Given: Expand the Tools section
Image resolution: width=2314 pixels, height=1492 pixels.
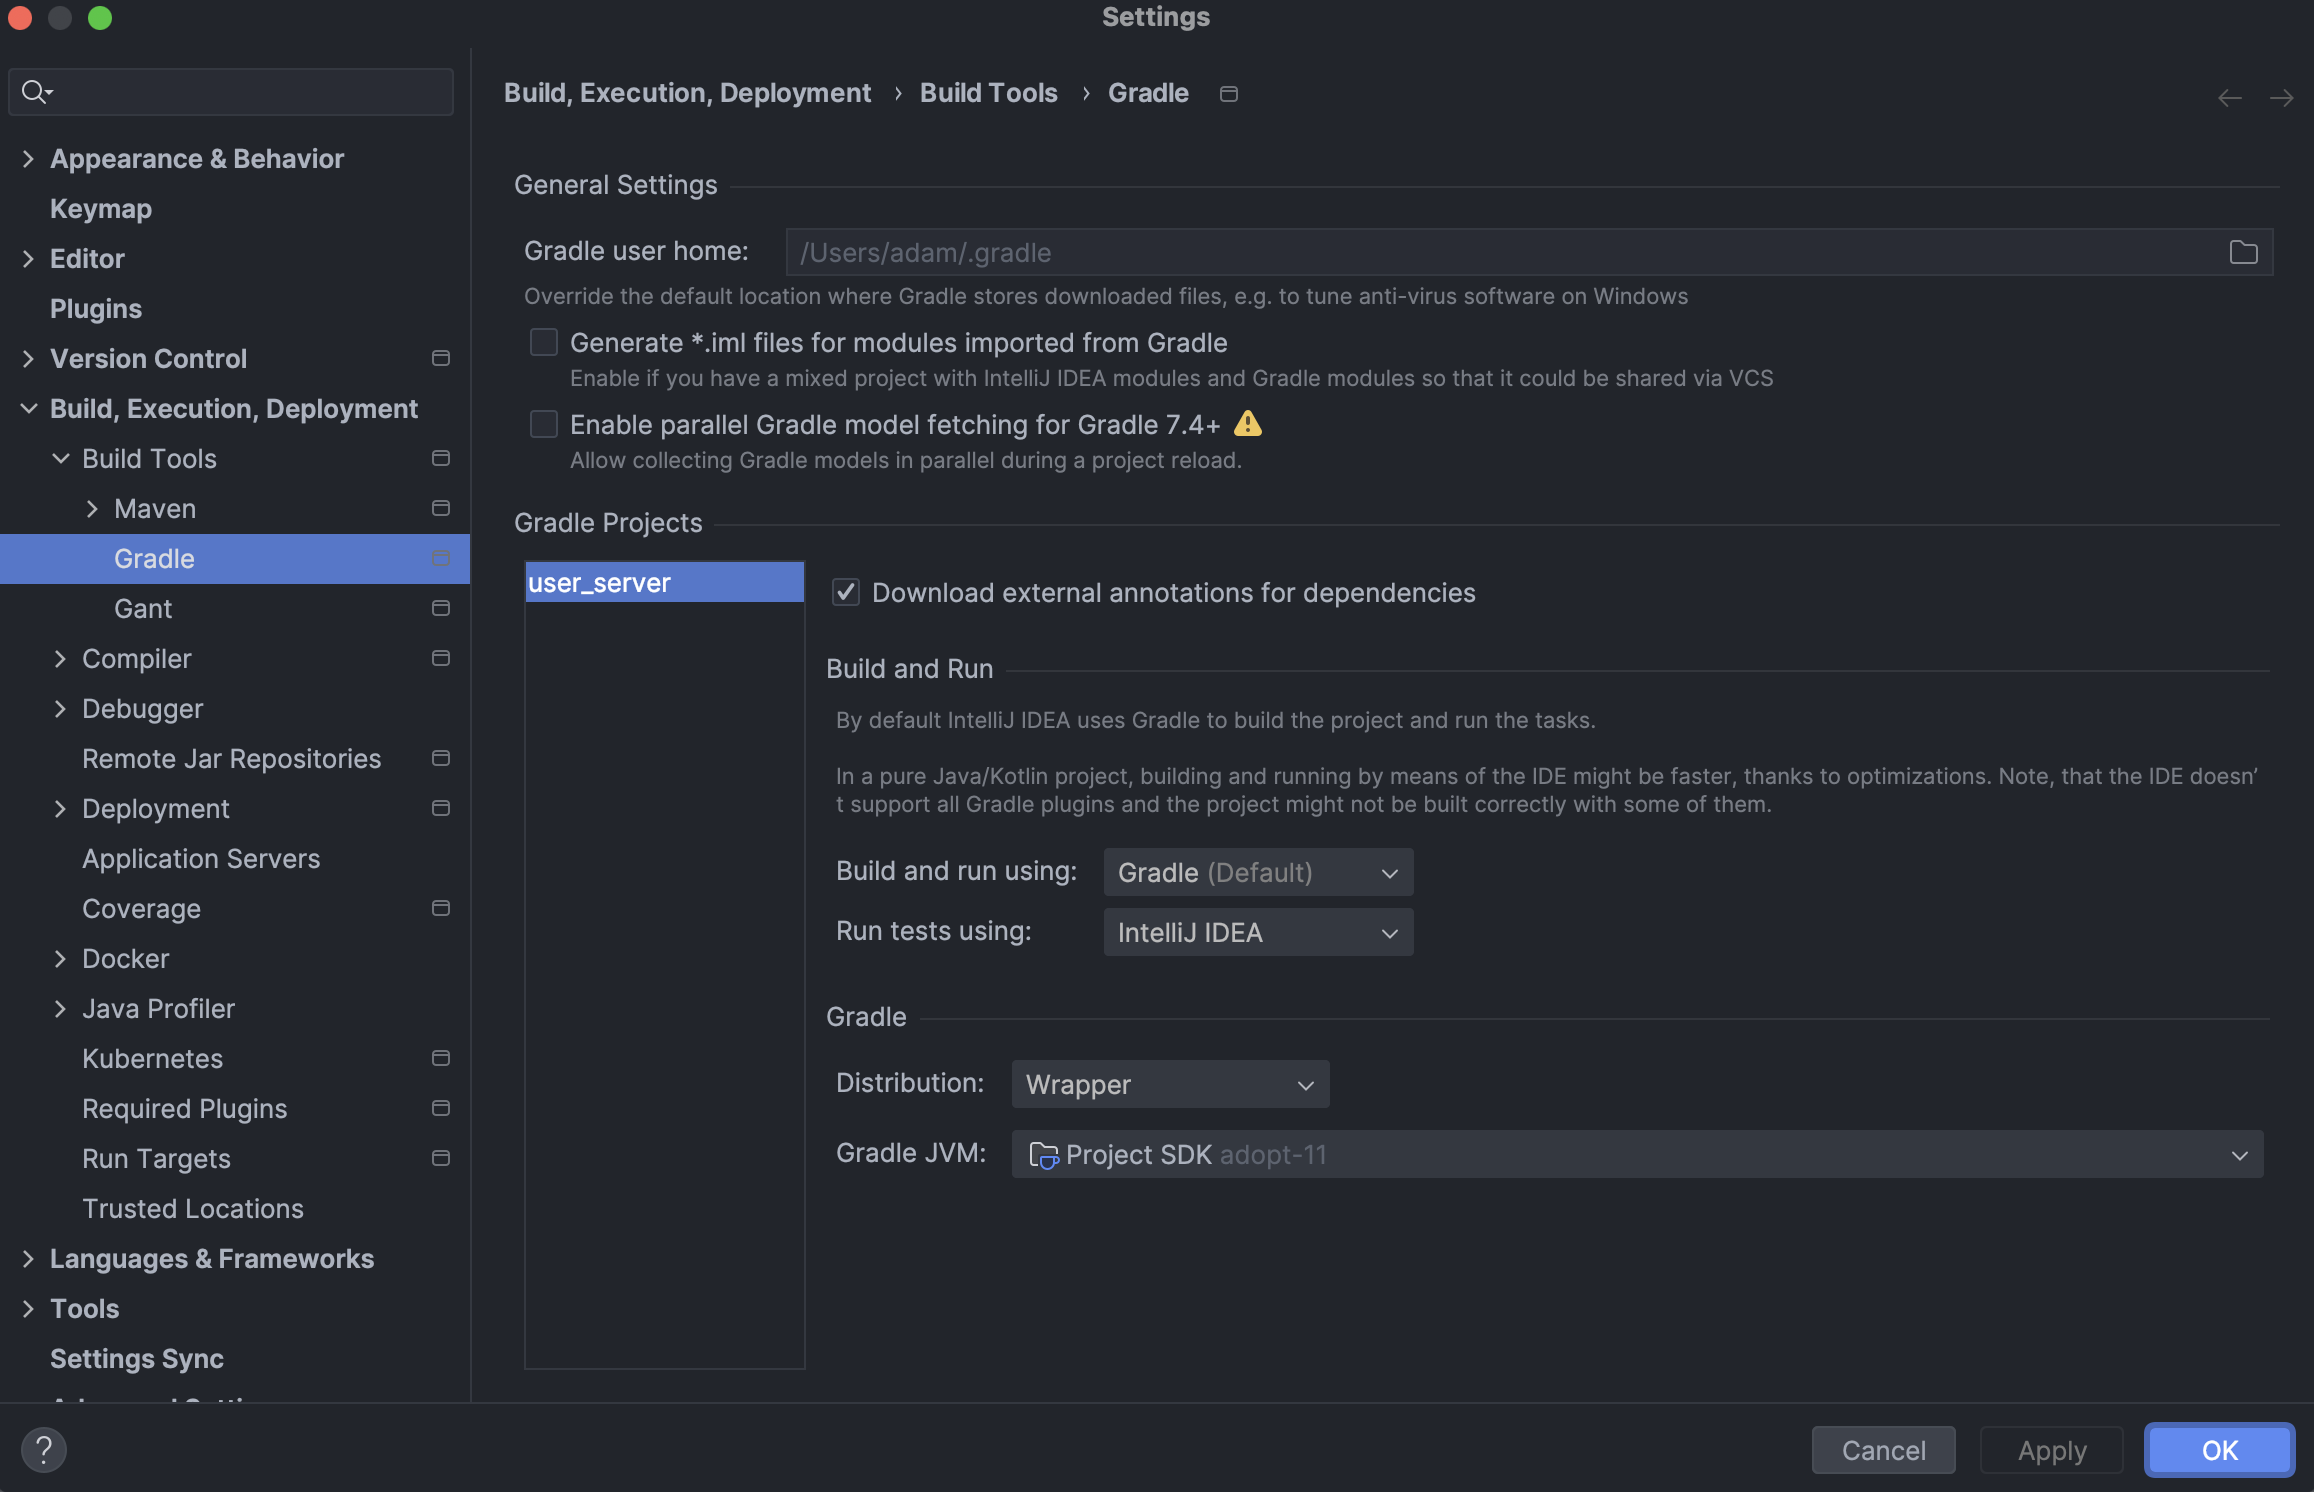Looking at the screenshot, I should point(28,1308).
